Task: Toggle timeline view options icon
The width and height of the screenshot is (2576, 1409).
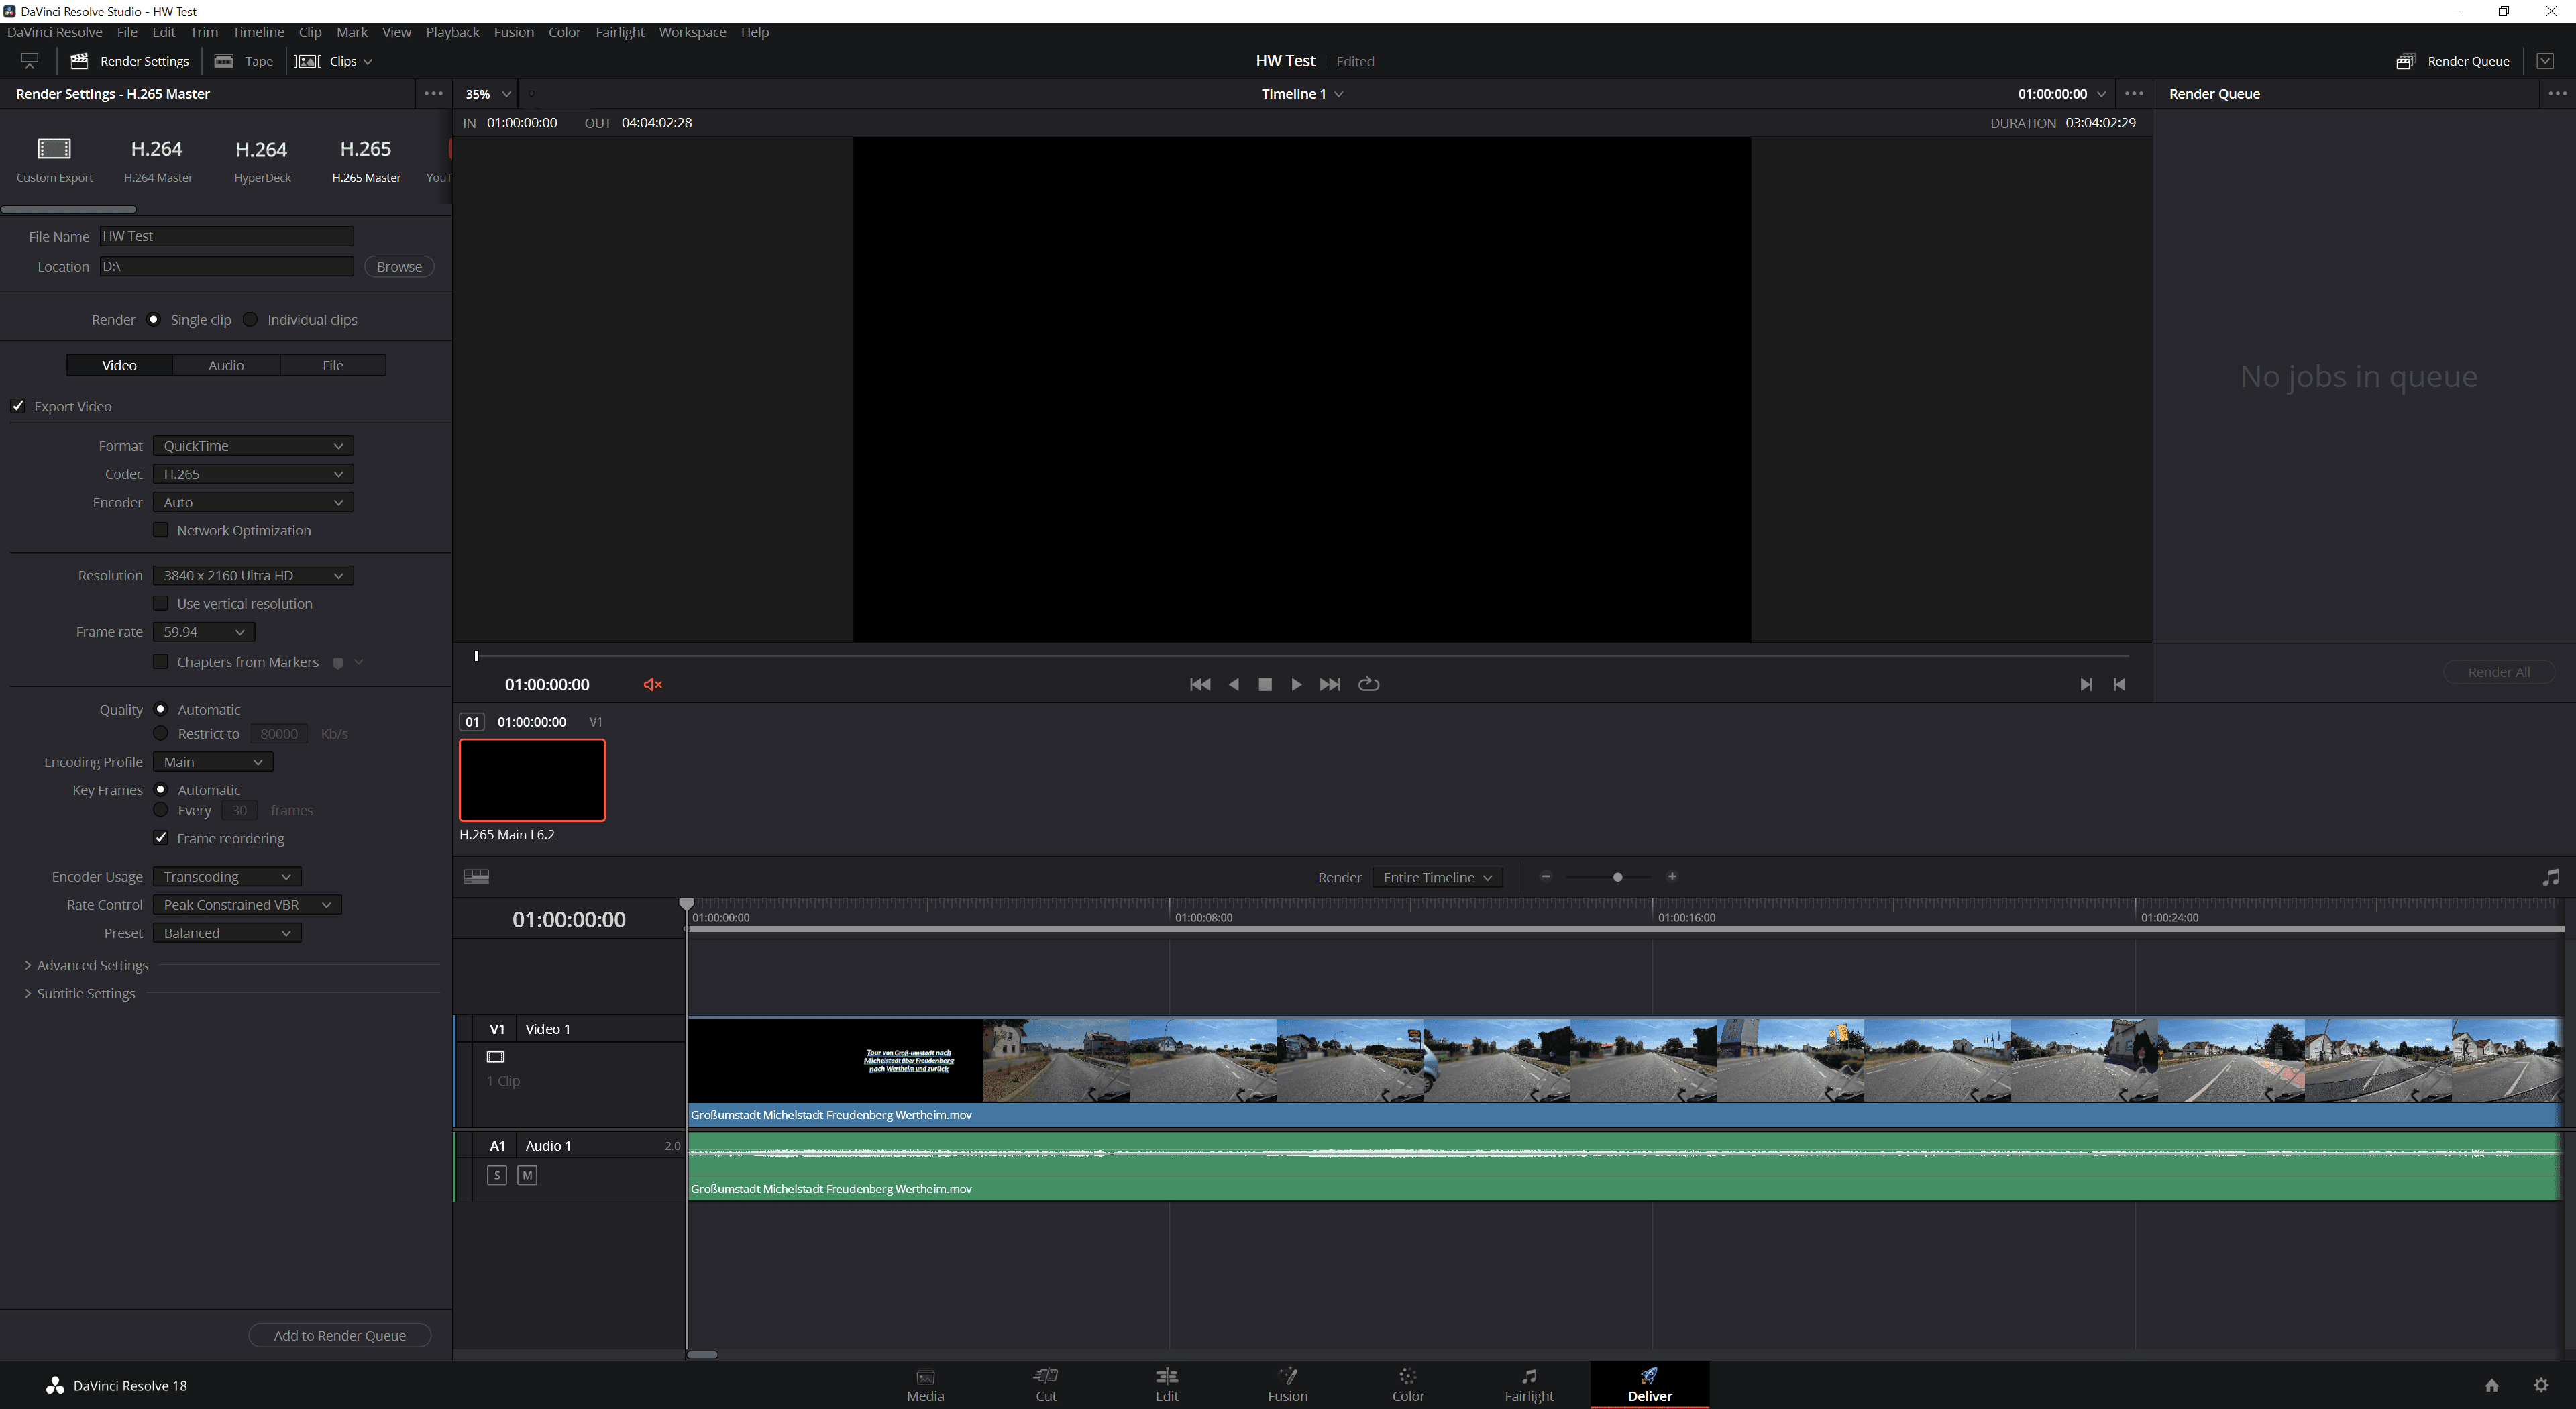Action: (x=477, y=877)
